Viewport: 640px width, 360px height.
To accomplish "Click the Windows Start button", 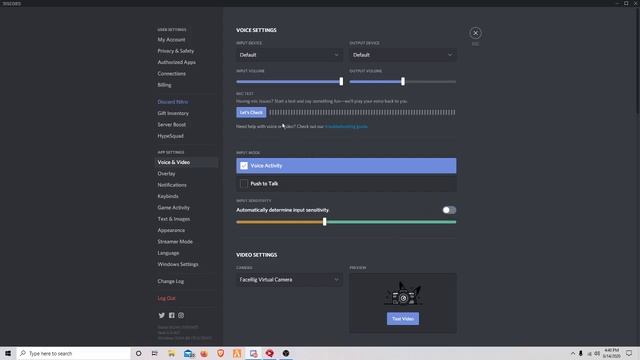I will click(8, 353).
